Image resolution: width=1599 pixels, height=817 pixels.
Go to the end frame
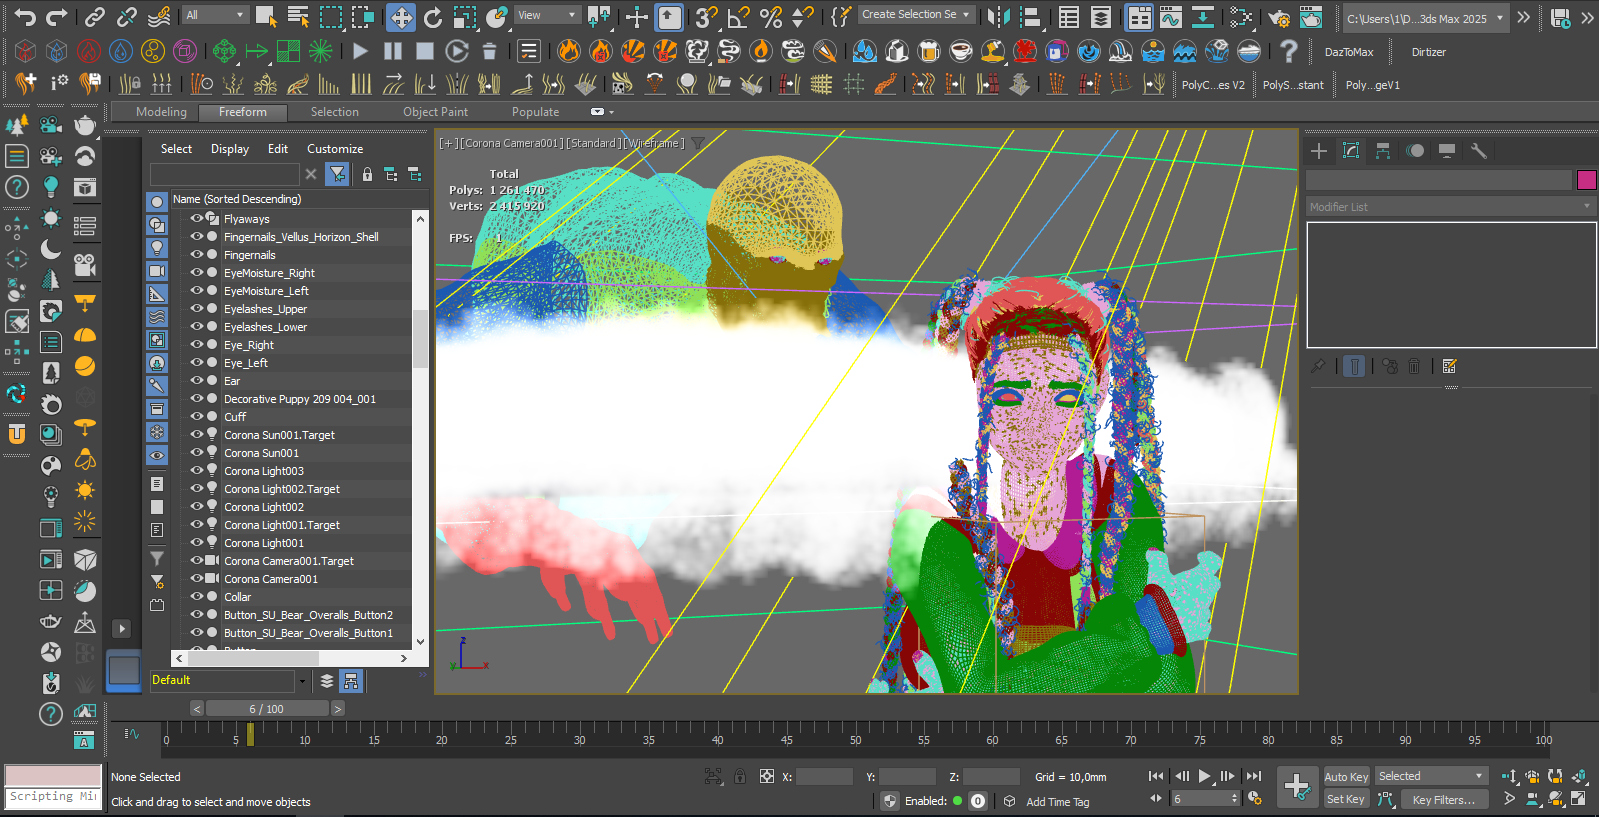pos(1254,776)
